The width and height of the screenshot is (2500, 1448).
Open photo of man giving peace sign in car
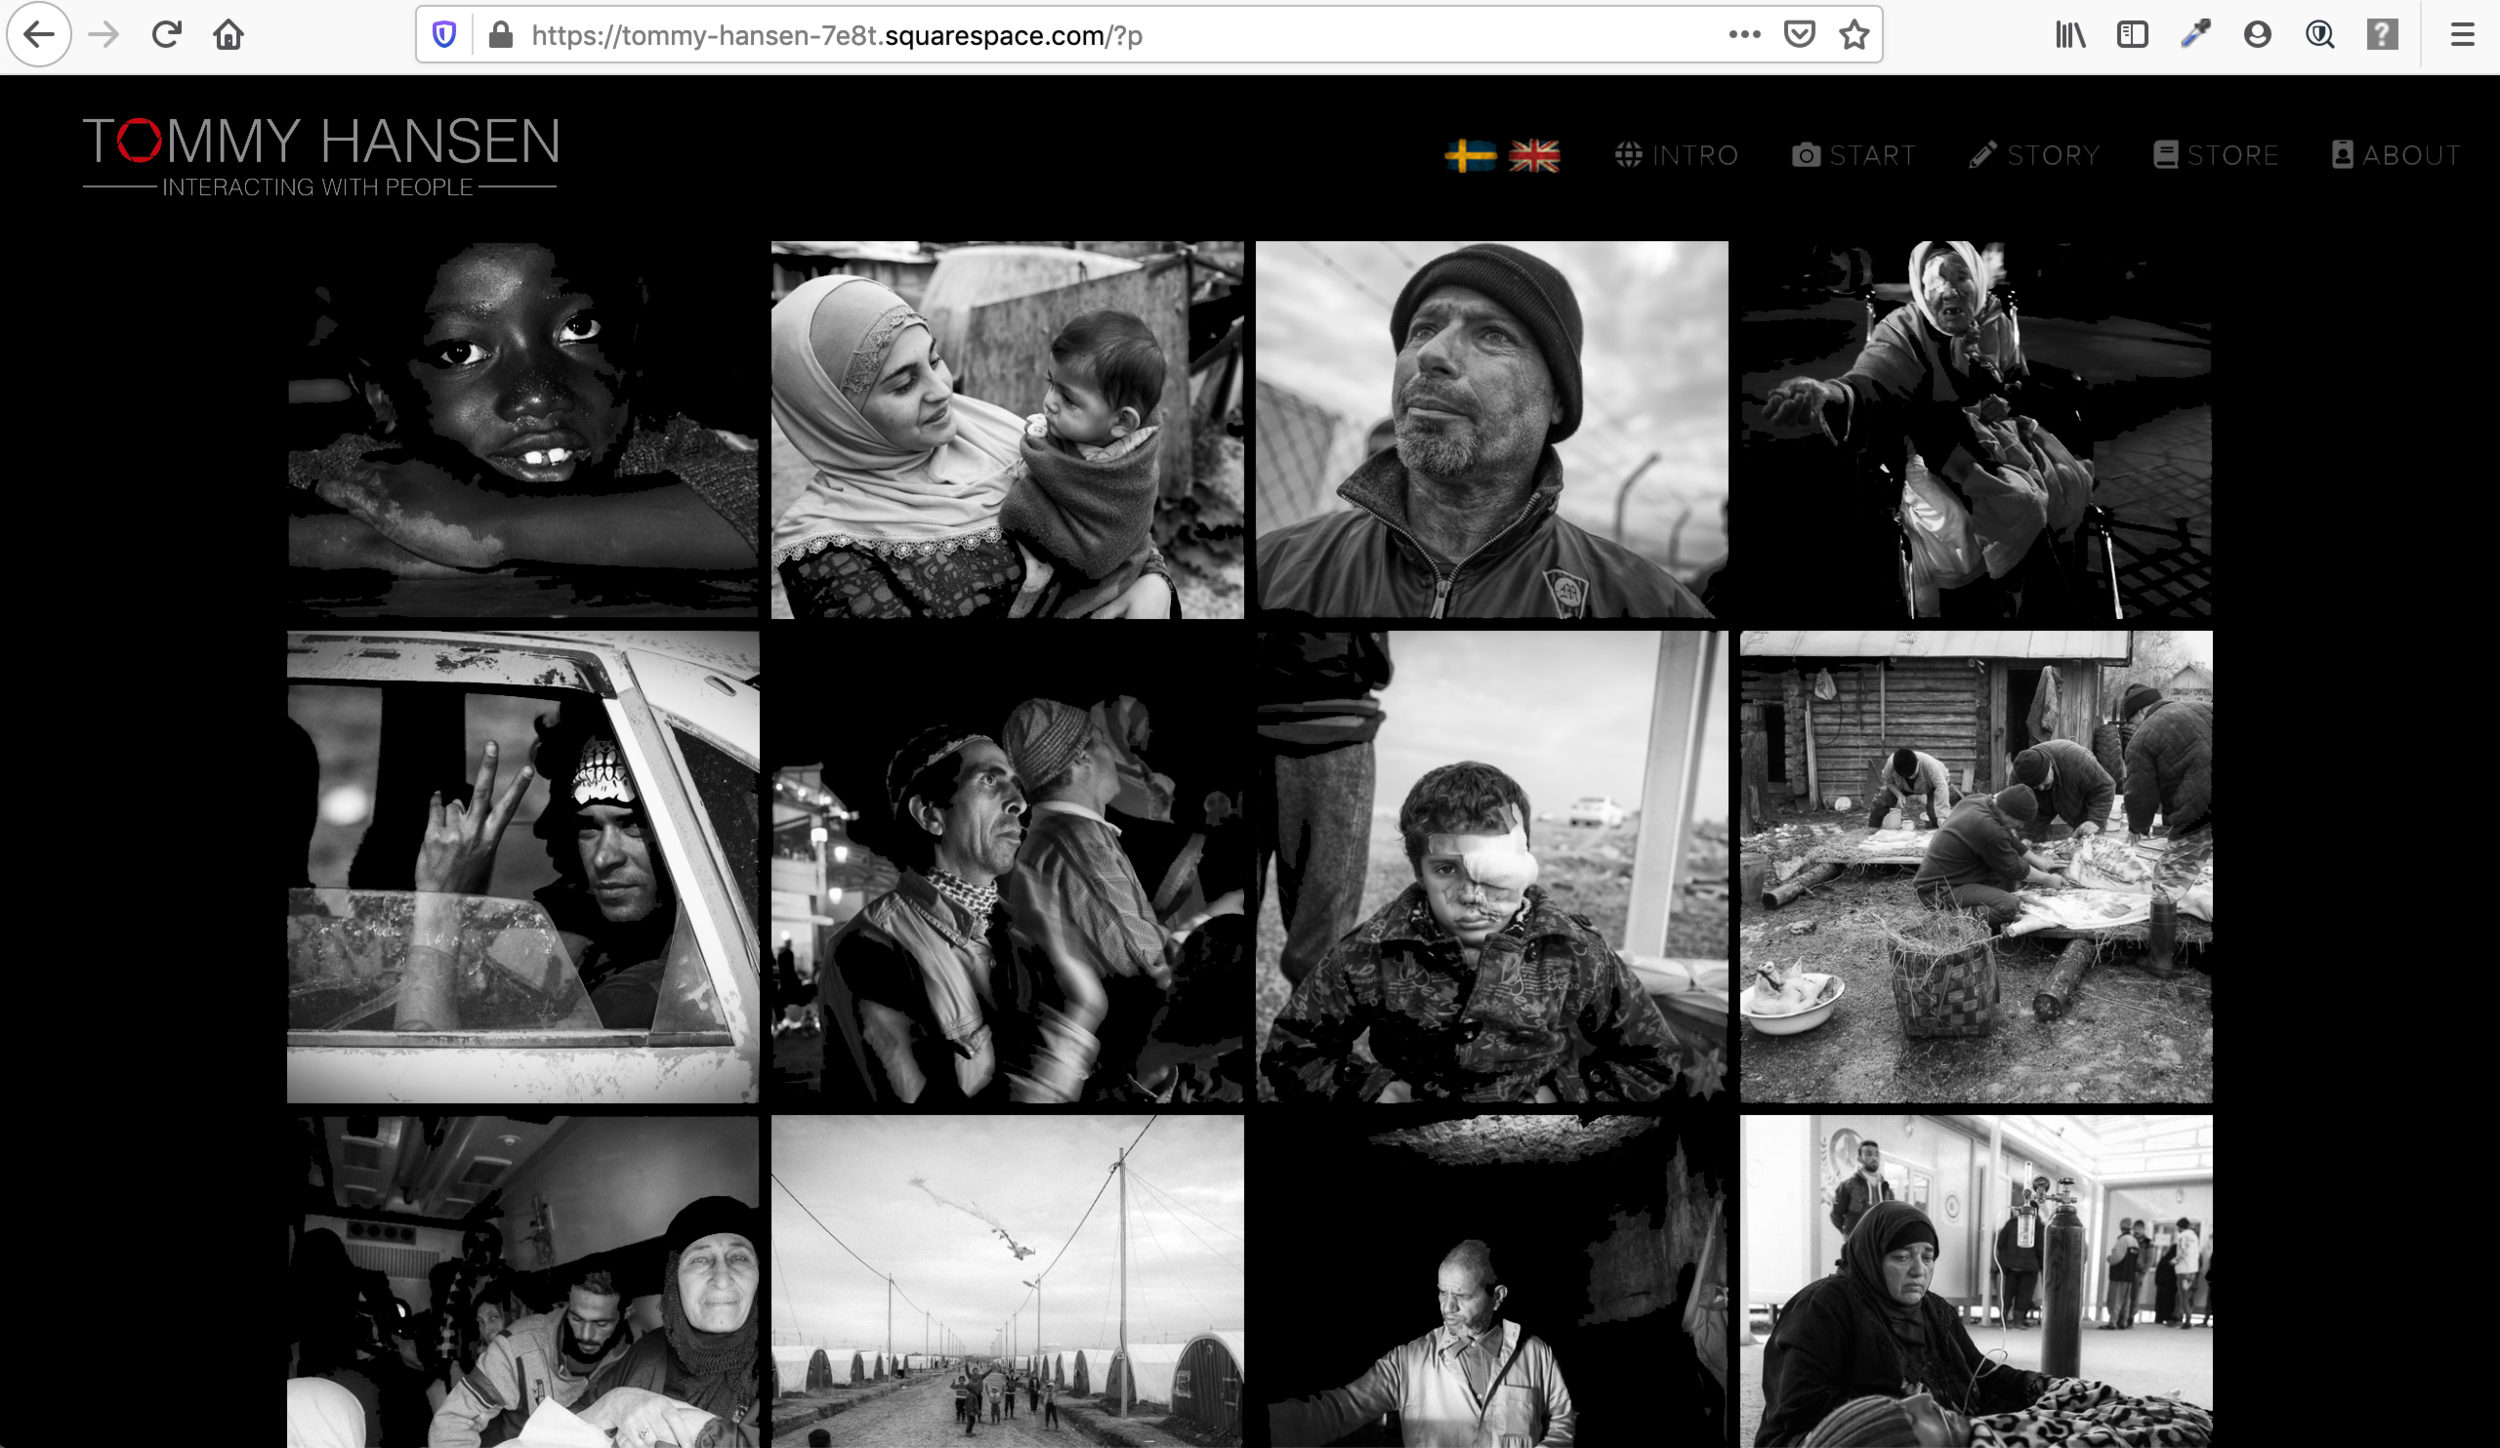click(x=523, y=866)
